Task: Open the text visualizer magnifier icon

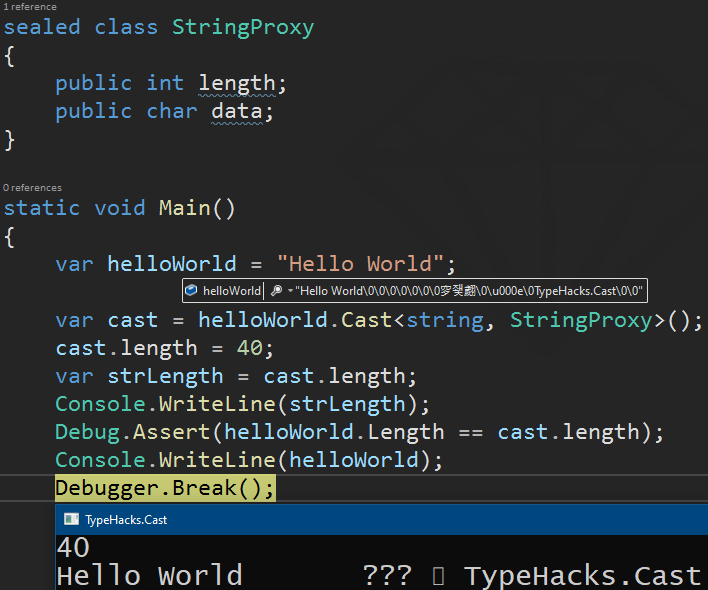Action: pos(276,291)
